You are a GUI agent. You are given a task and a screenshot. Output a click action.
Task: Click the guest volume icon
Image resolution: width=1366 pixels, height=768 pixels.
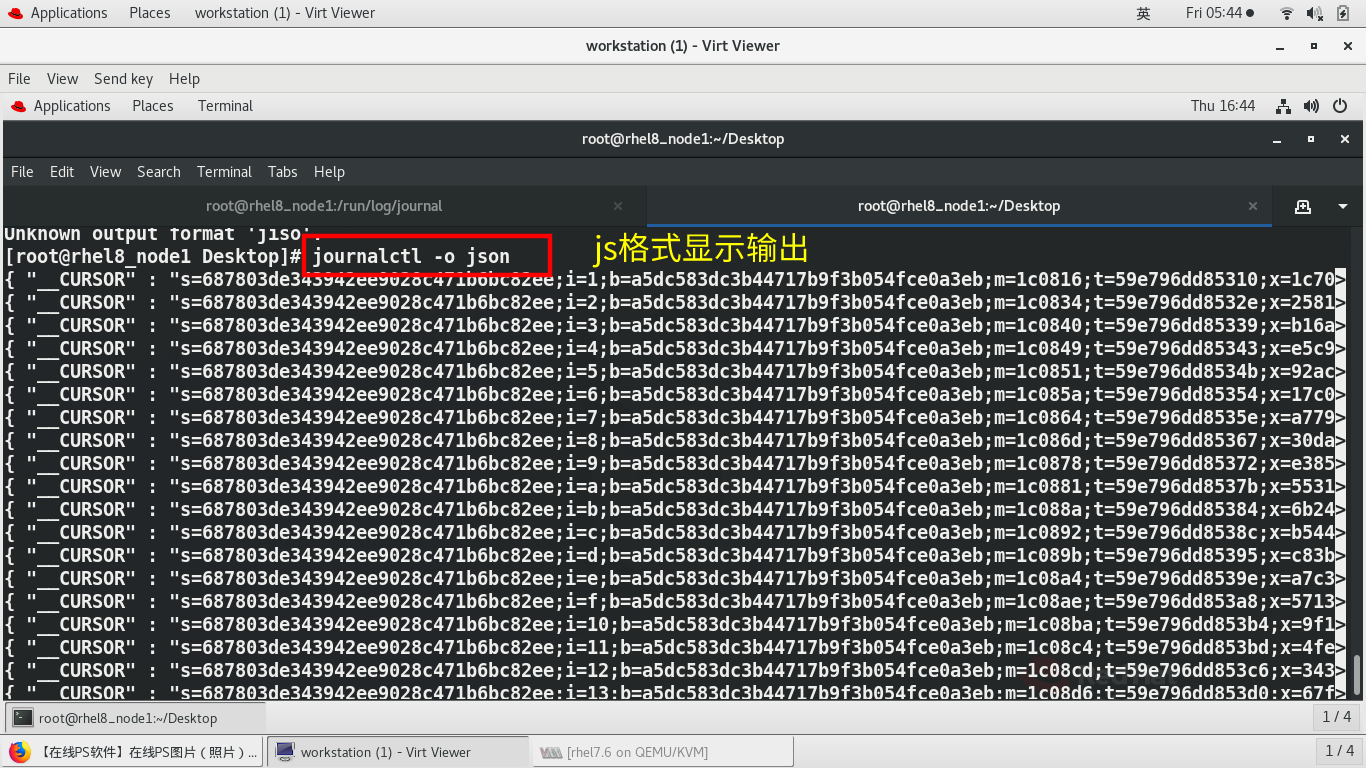(1312, 106)
